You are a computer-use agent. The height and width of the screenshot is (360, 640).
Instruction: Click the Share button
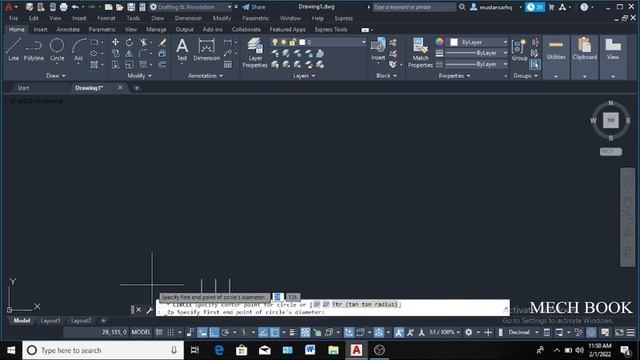coord(254,7)
